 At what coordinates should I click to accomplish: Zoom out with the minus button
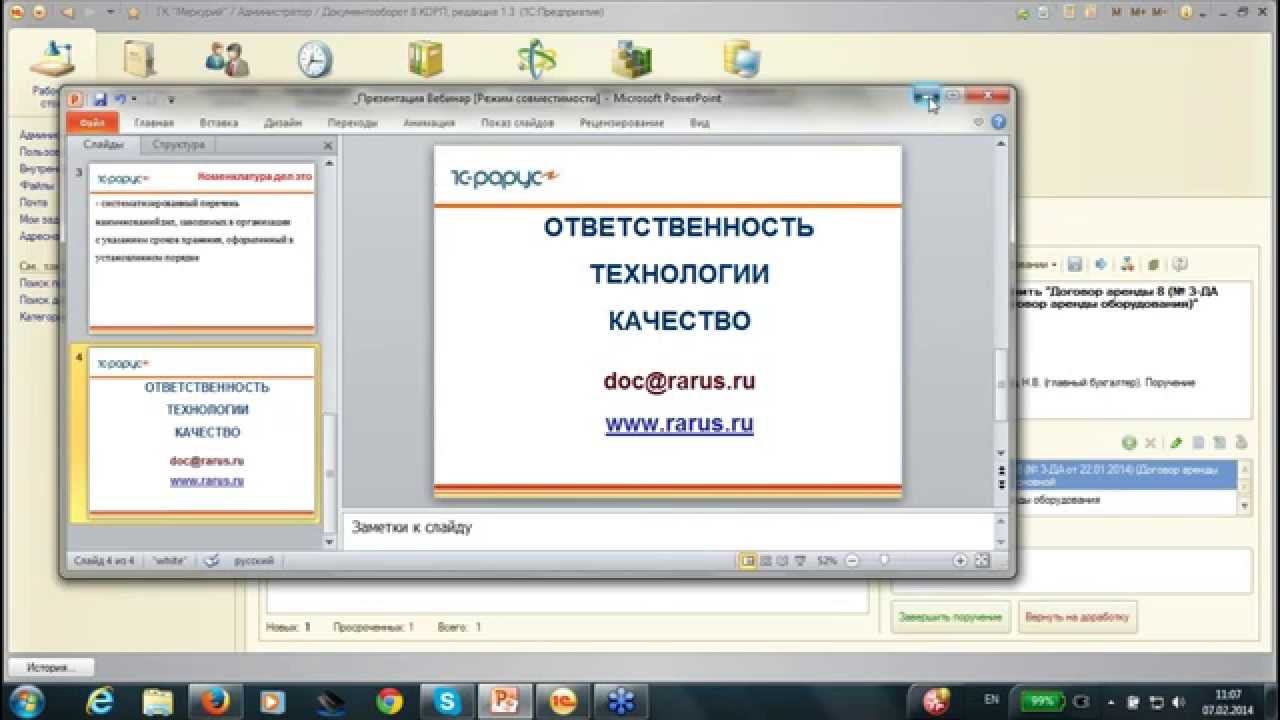pyautogui.click(x=852, y=561)
